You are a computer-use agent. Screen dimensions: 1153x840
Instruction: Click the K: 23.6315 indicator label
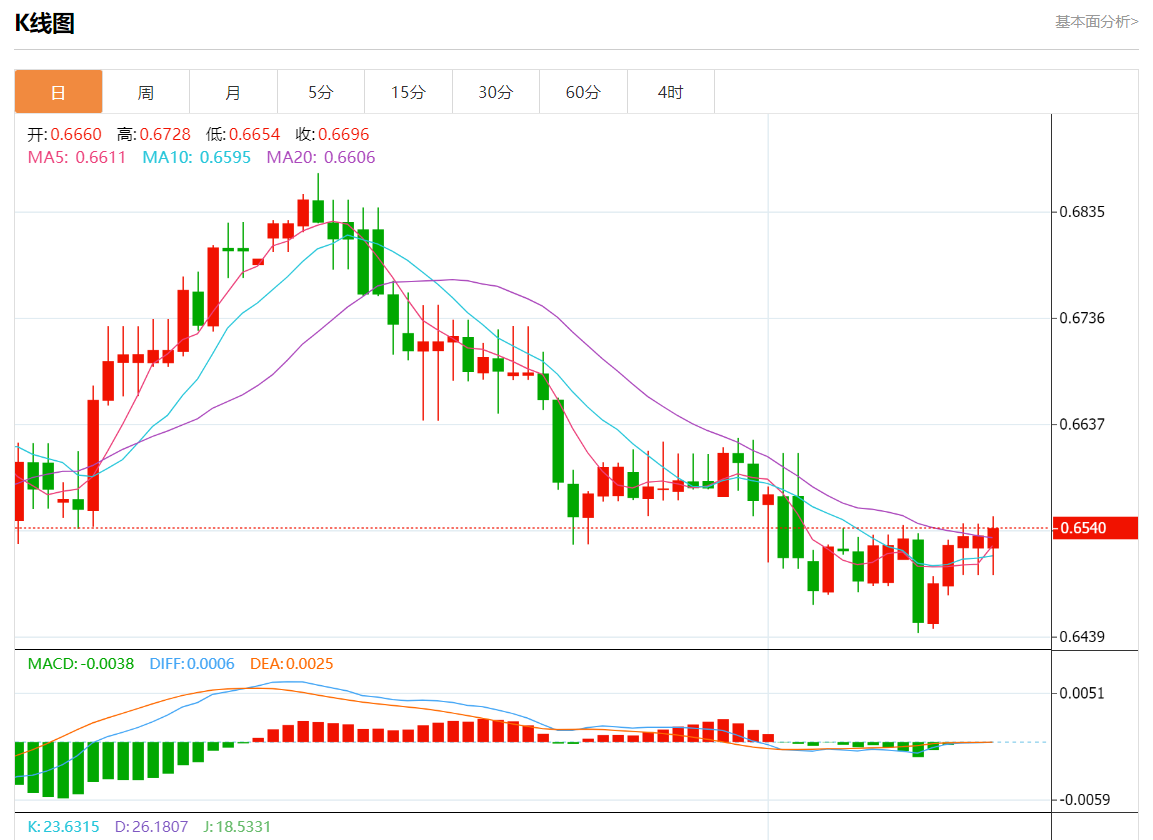(x=63, y=827)
